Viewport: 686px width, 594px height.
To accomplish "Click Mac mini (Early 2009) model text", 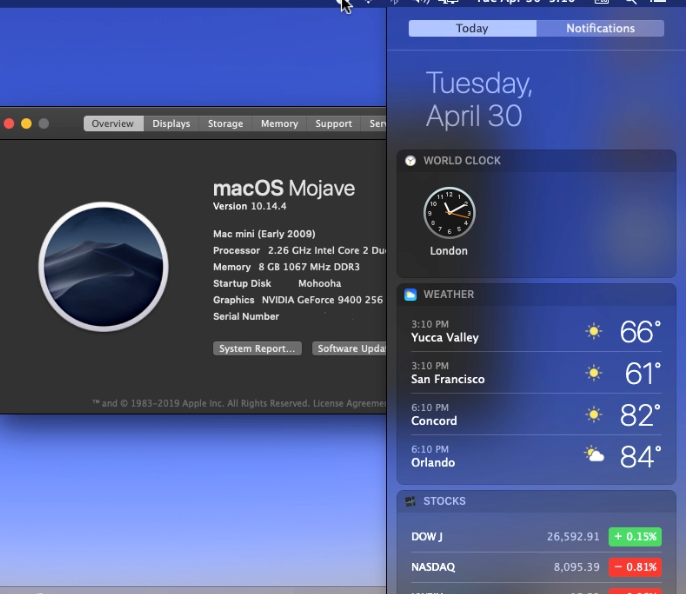I will [x=264, y=234].
